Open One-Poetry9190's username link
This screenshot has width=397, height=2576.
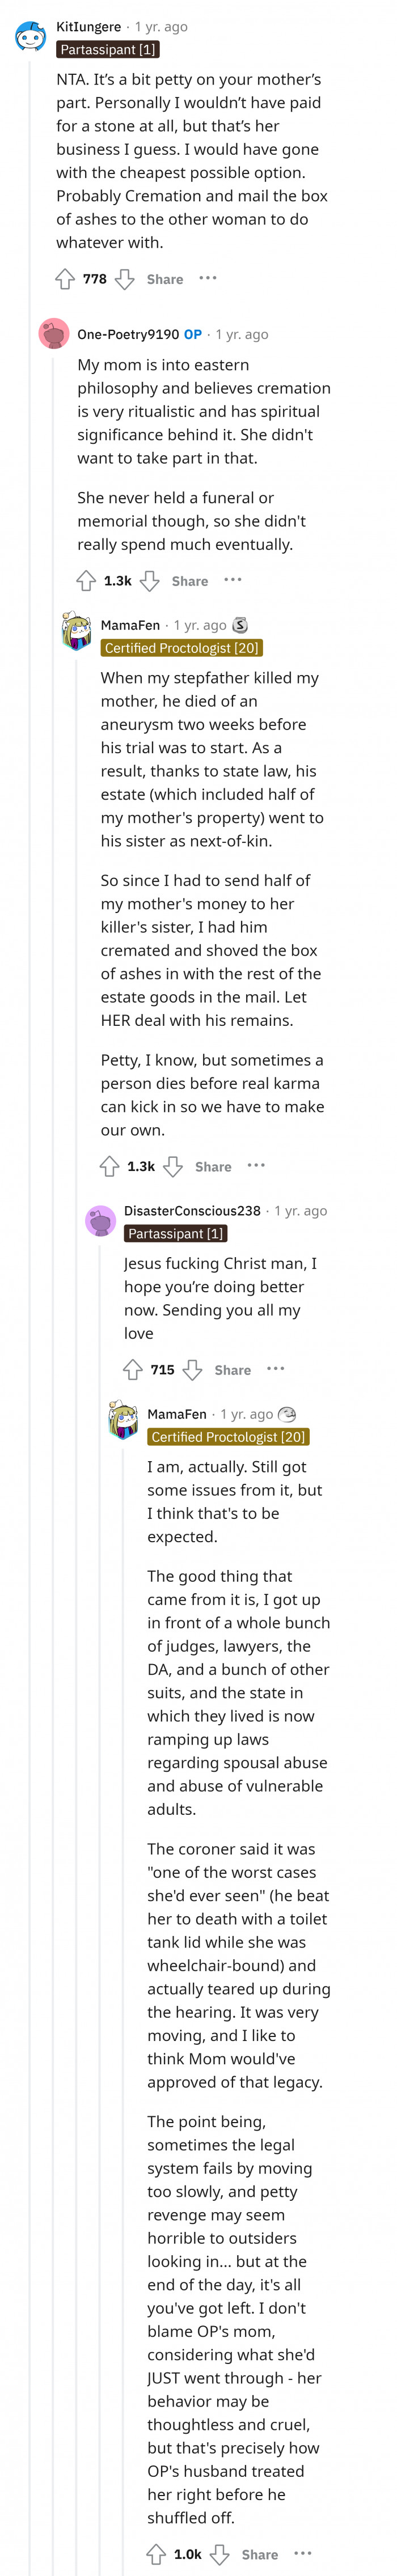coord(128,334)
